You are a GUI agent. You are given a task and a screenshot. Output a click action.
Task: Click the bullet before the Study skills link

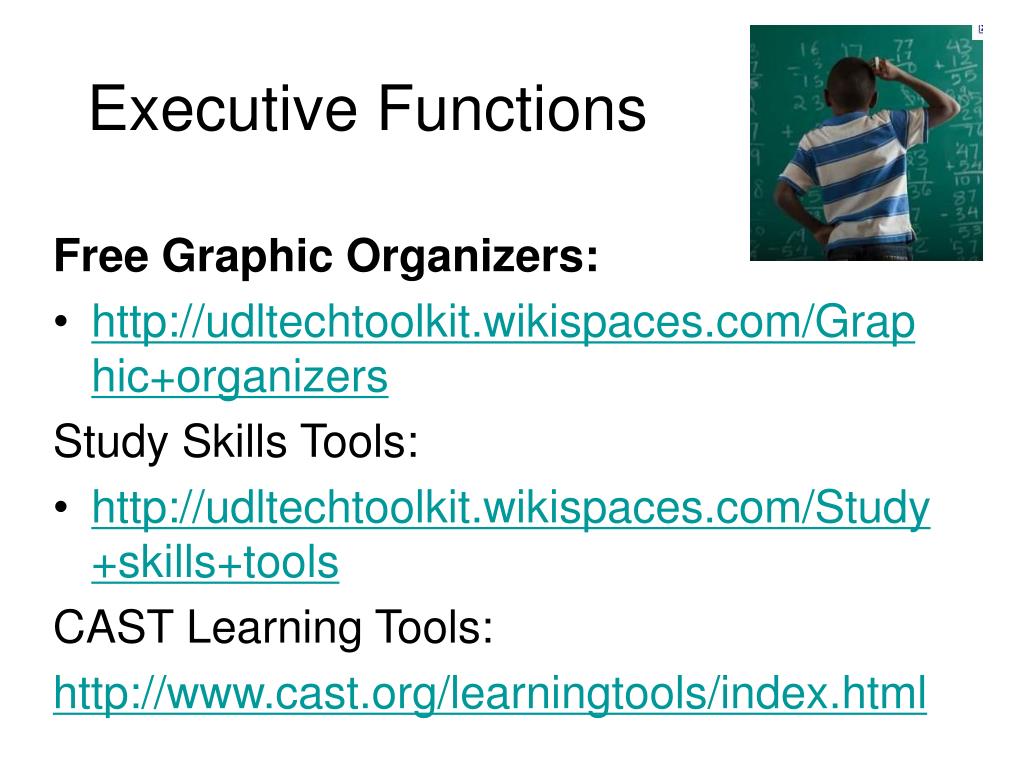click(x=61, y=507)
